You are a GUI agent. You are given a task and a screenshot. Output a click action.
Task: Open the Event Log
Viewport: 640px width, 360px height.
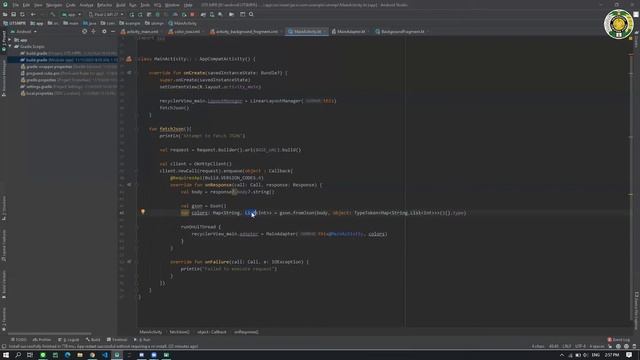coord(618,340)
